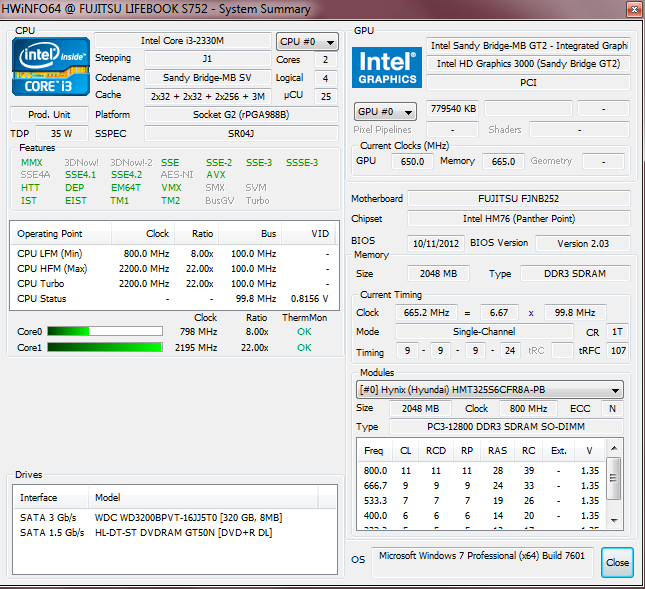This screenshot has height=589, width=645.
Task: Click the CPU Turbo row
Action: click(x=174, y=284)
